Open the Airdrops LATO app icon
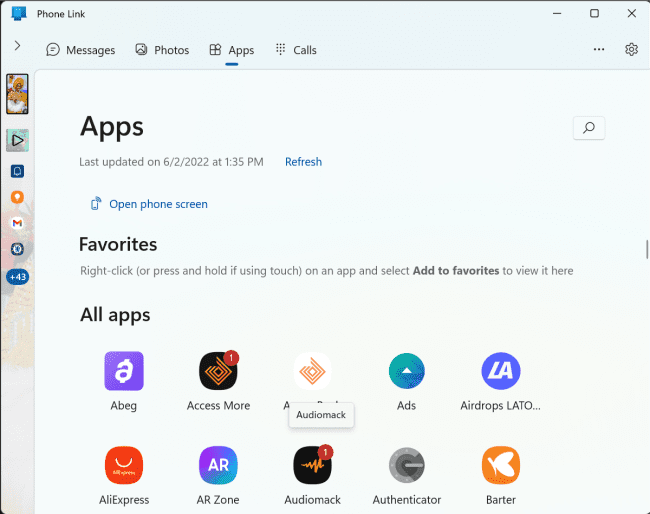The image size is (650, 514). 500,371
